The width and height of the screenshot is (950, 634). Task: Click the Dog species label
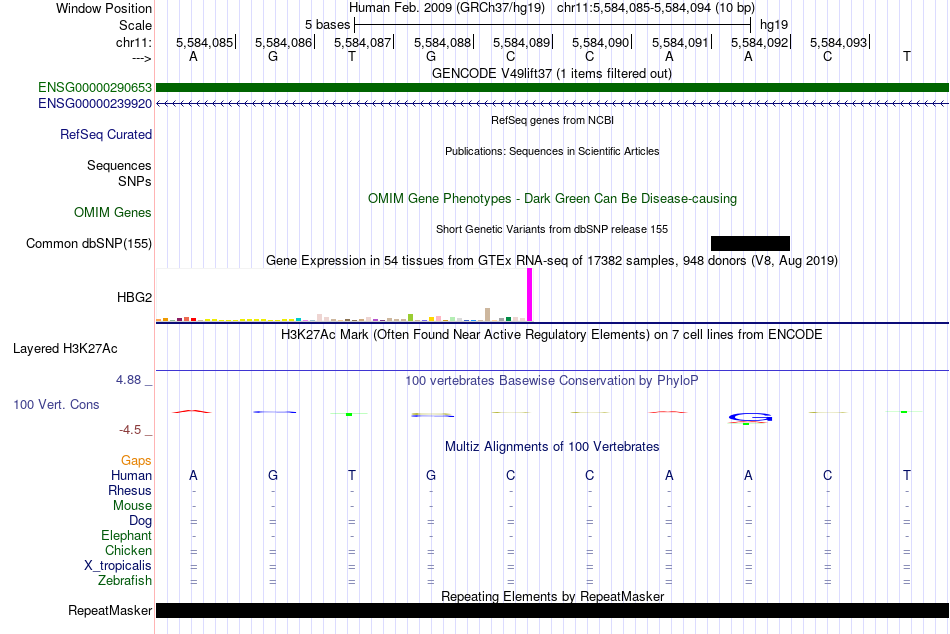[140, 521]
